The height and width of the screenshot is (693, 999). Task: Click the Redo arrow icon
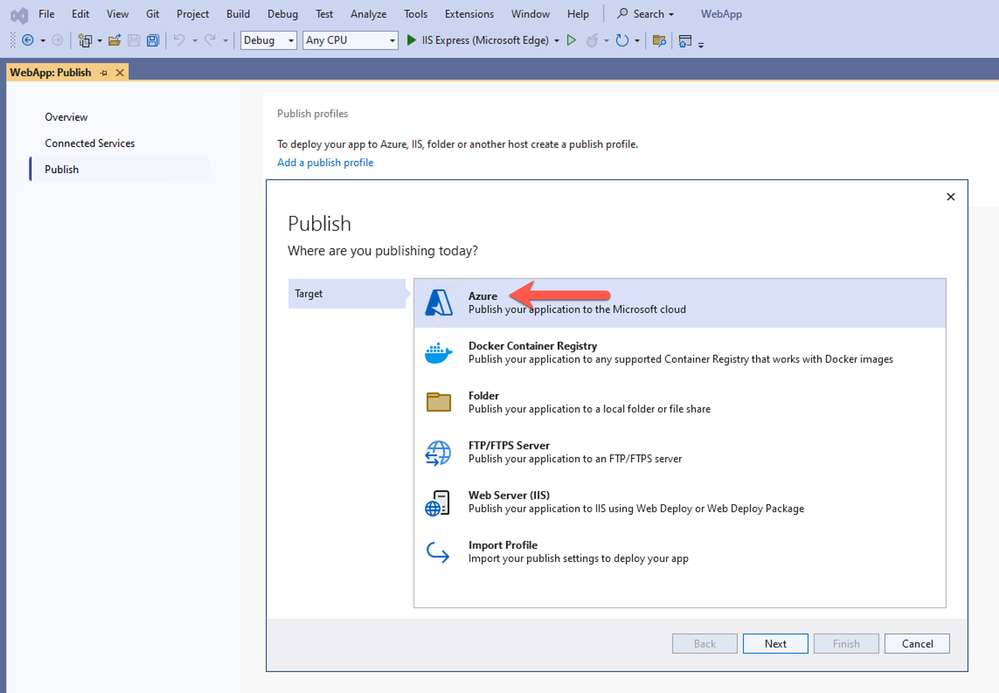(x=210, y=40)
